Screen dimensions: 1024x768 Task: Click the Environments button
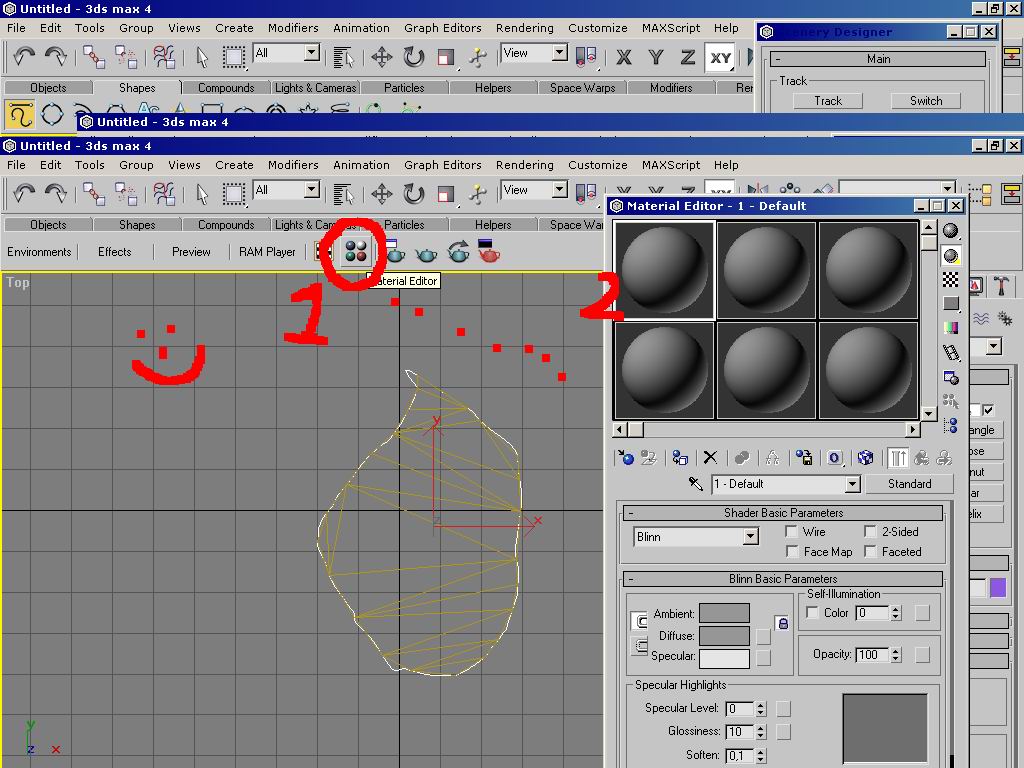coord(39,252)
